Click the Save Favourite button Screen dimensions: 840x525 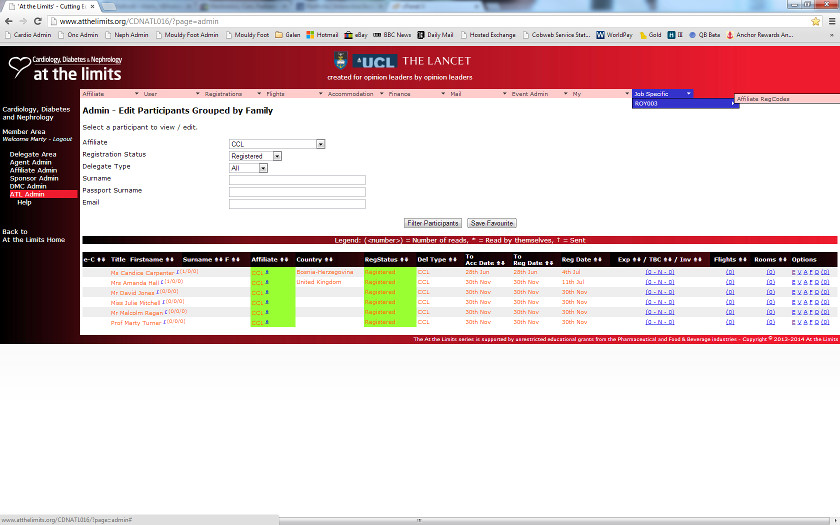pyautogui.click(x=492, y=223)
